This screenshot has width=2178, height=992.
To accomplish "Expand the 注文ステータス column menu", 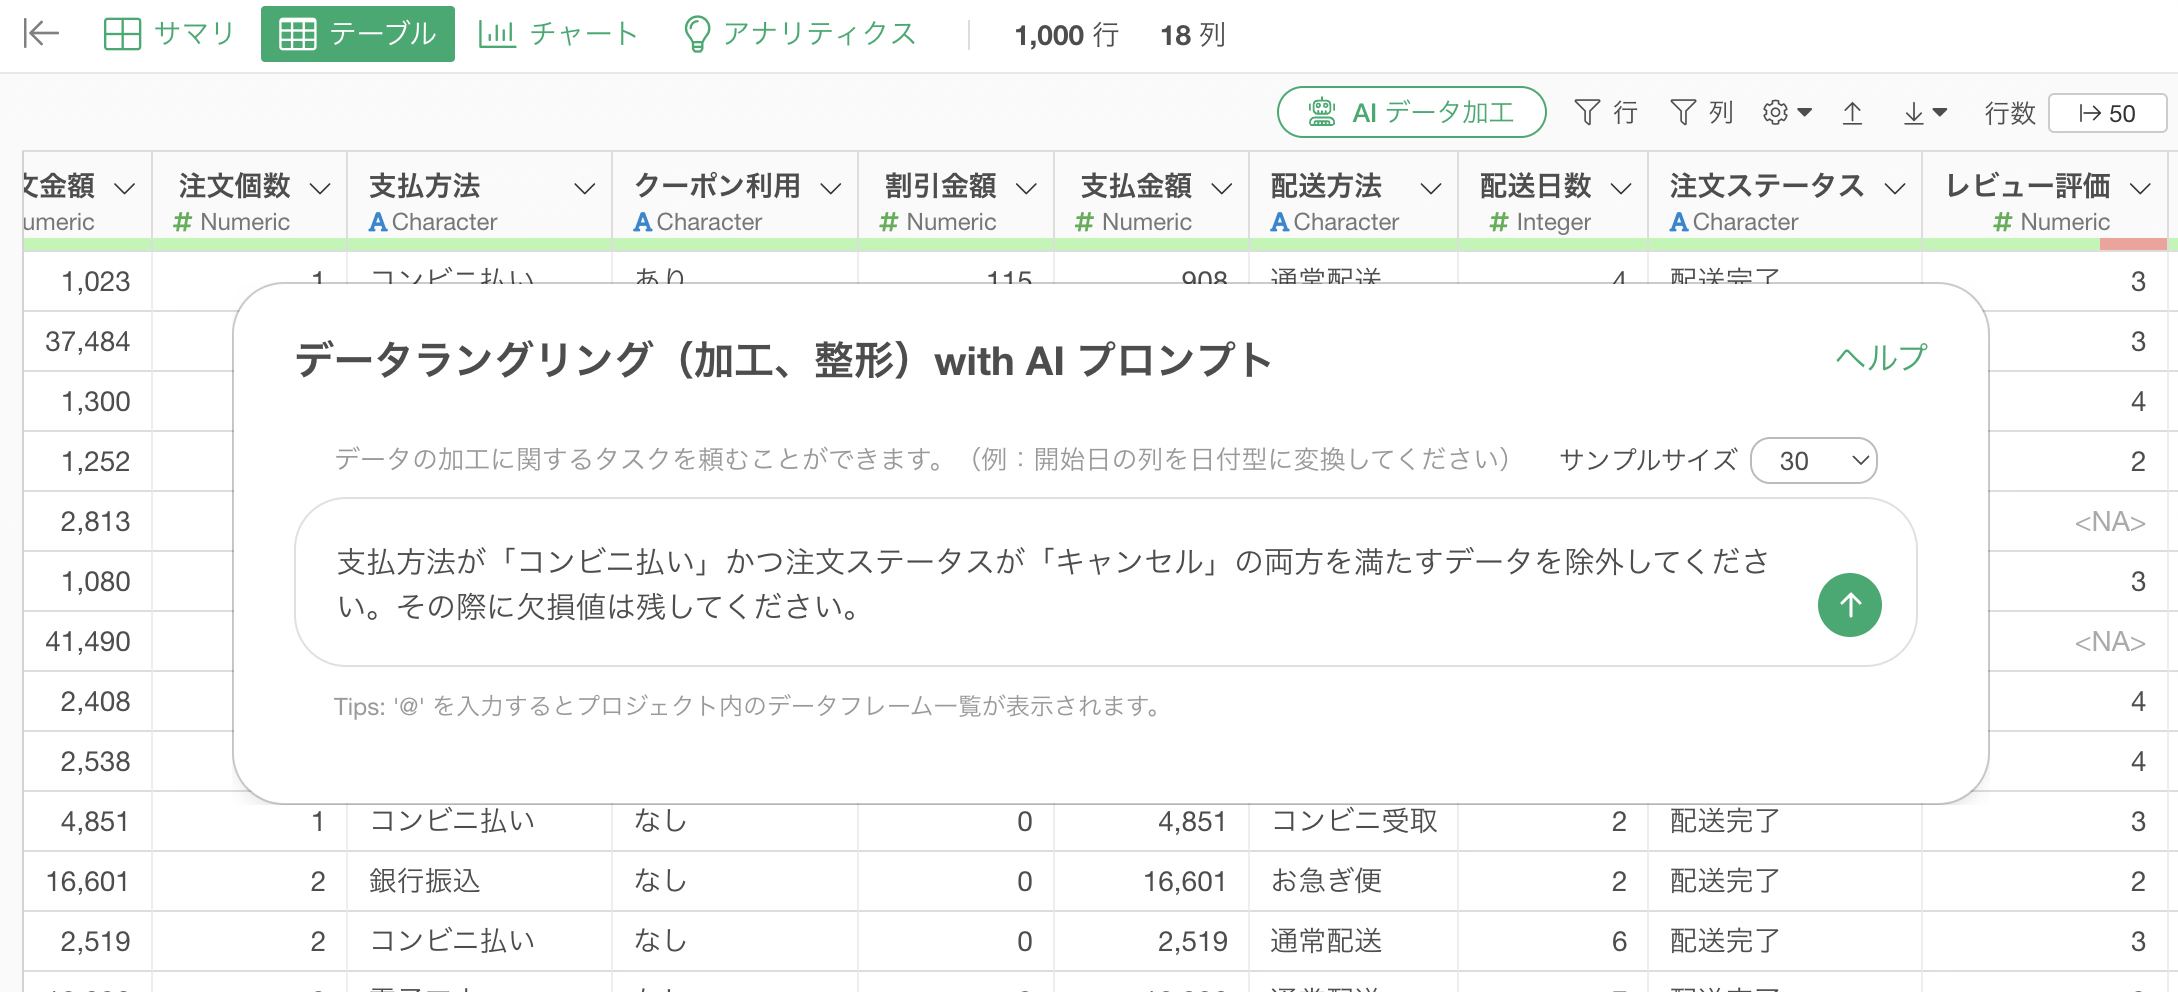I will [1894, 188].
